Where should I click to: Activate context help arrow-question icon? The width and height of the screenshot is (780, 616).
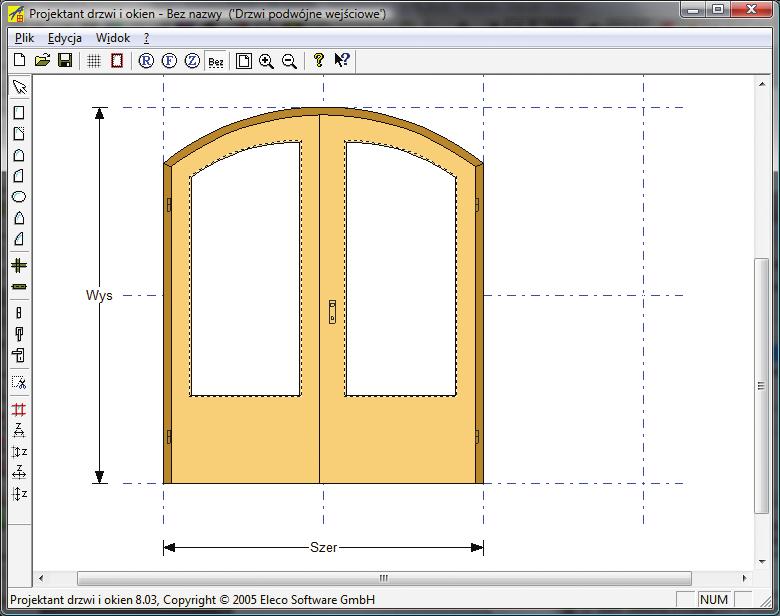[x=342, y=61]
